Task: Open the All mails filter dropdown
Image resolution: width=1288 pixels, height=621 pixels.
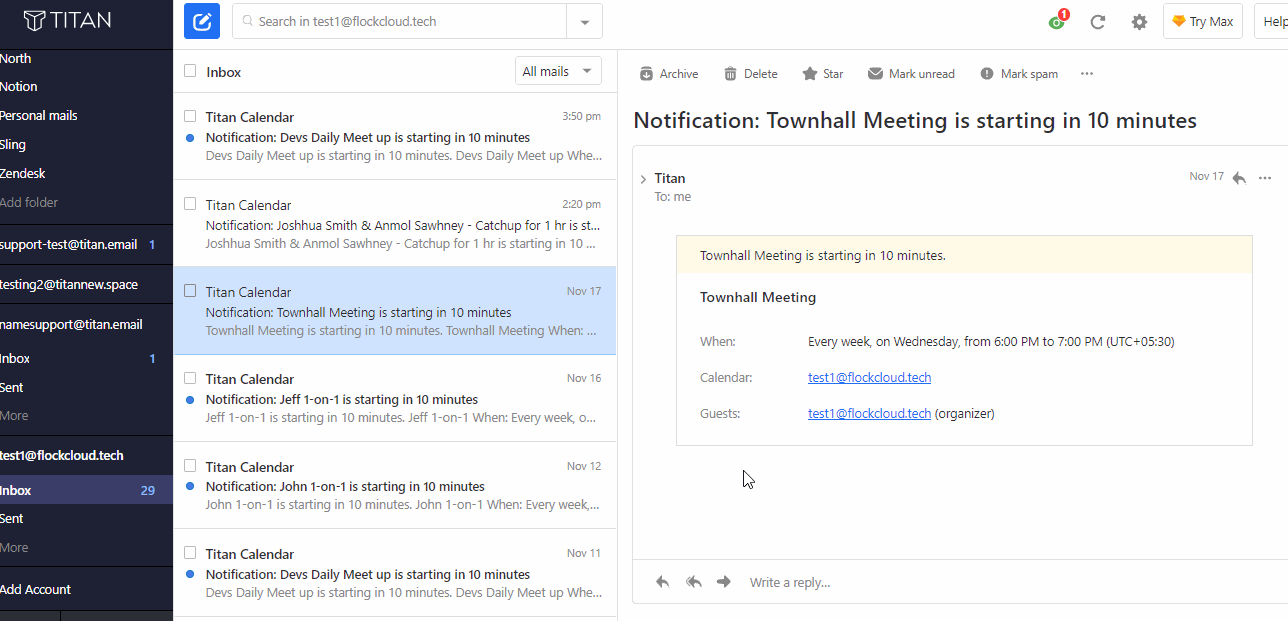Action: (559, 71)
